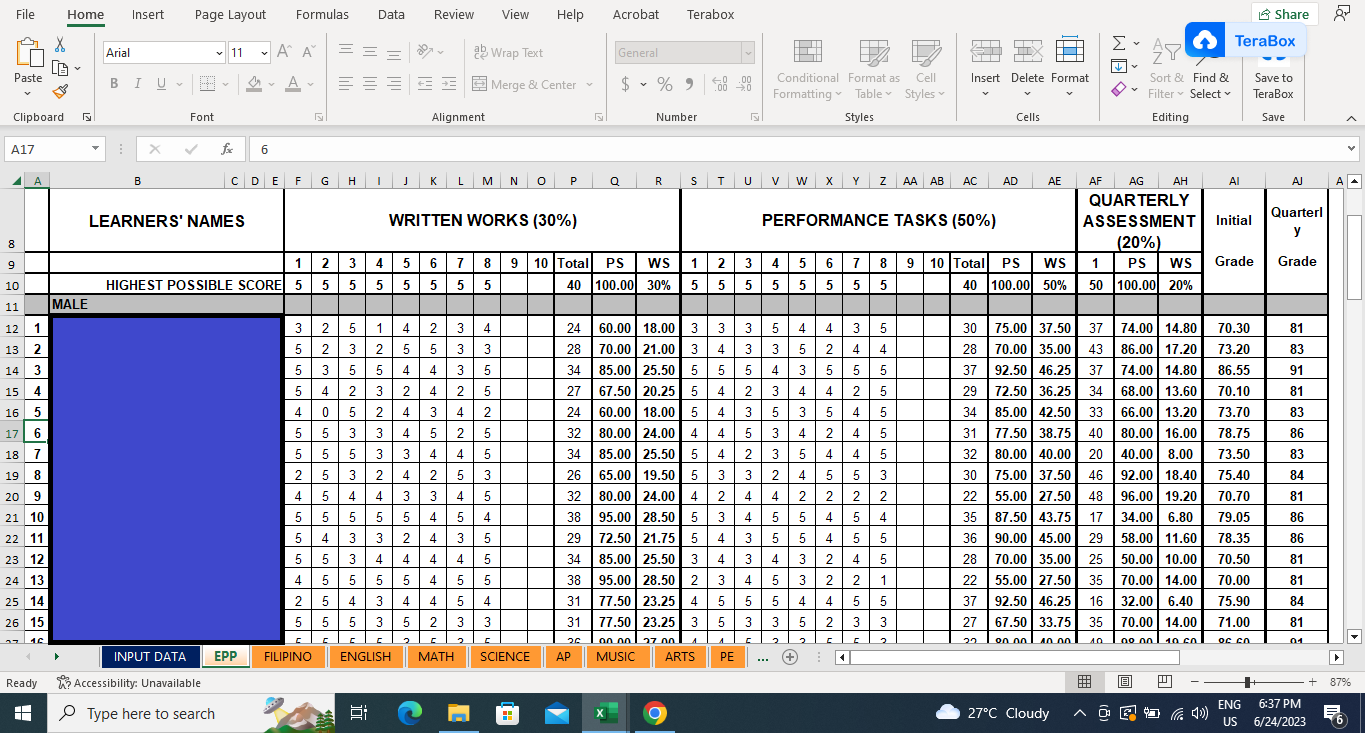Viewport: 1365px width, 733px height.
Task: Open File Explorer from the taskbar
Action: pos(459,713)
